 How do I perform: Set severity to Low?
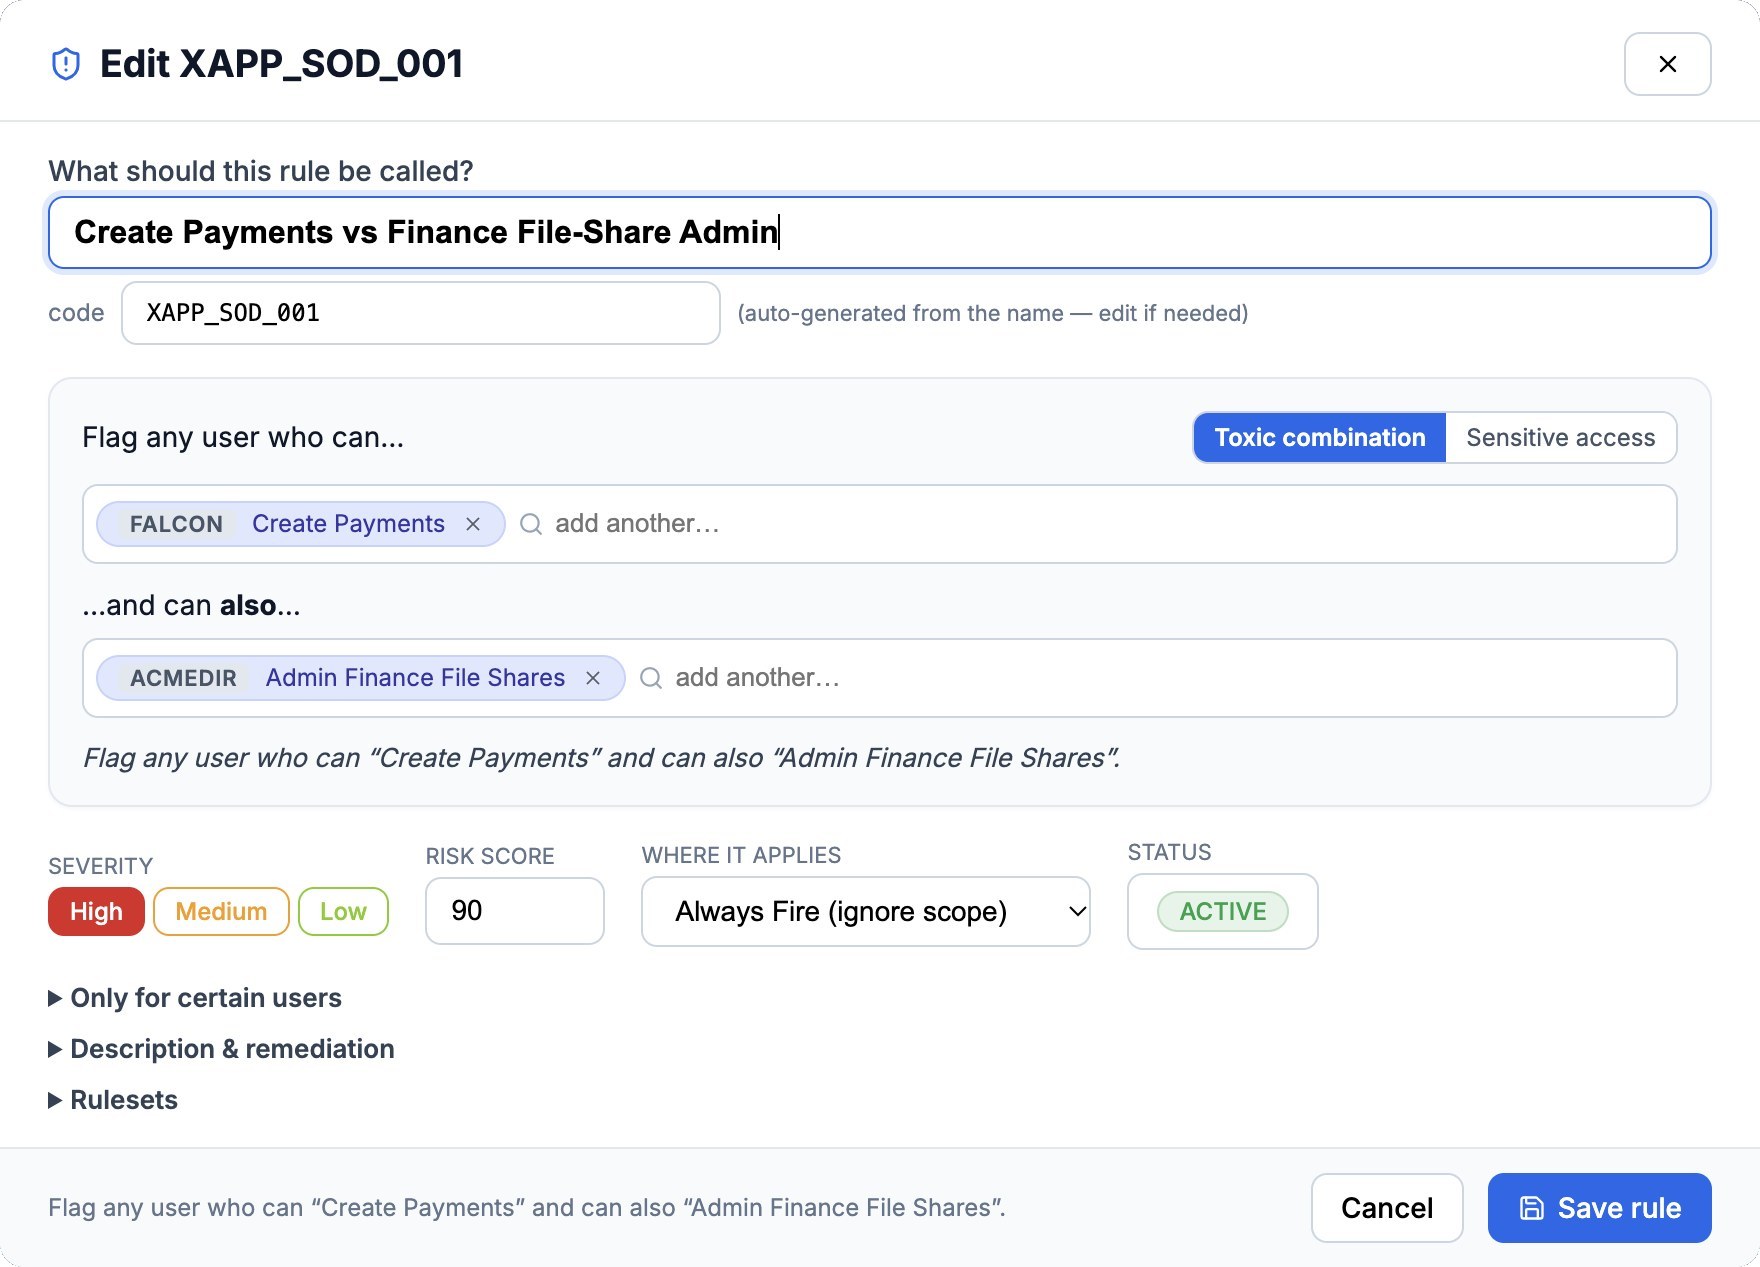point(343,911)
